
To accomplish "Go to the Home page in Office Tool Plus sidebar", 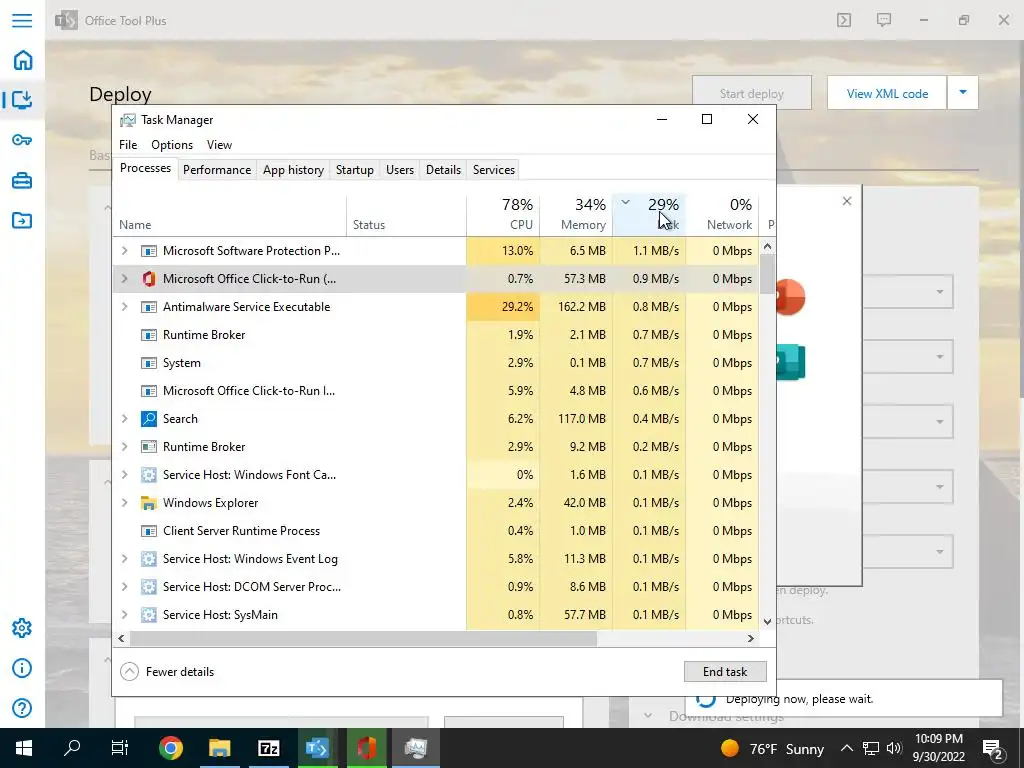I will tap(22, 60).
